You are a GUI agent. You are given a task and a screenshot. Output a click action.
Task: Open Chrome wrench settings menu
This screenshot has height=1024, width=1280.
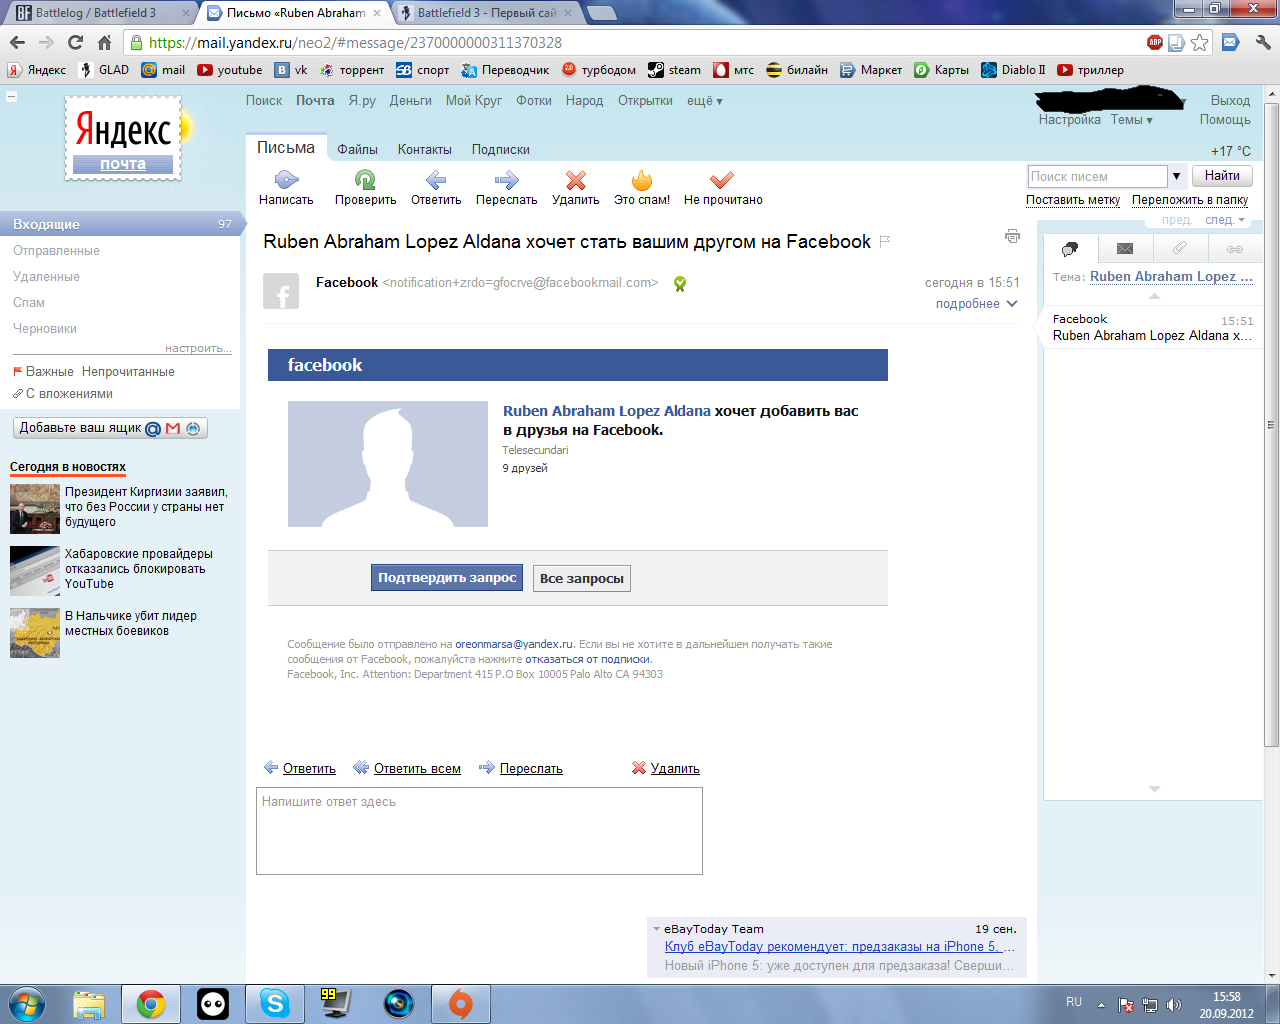(x=1263, y=42)
